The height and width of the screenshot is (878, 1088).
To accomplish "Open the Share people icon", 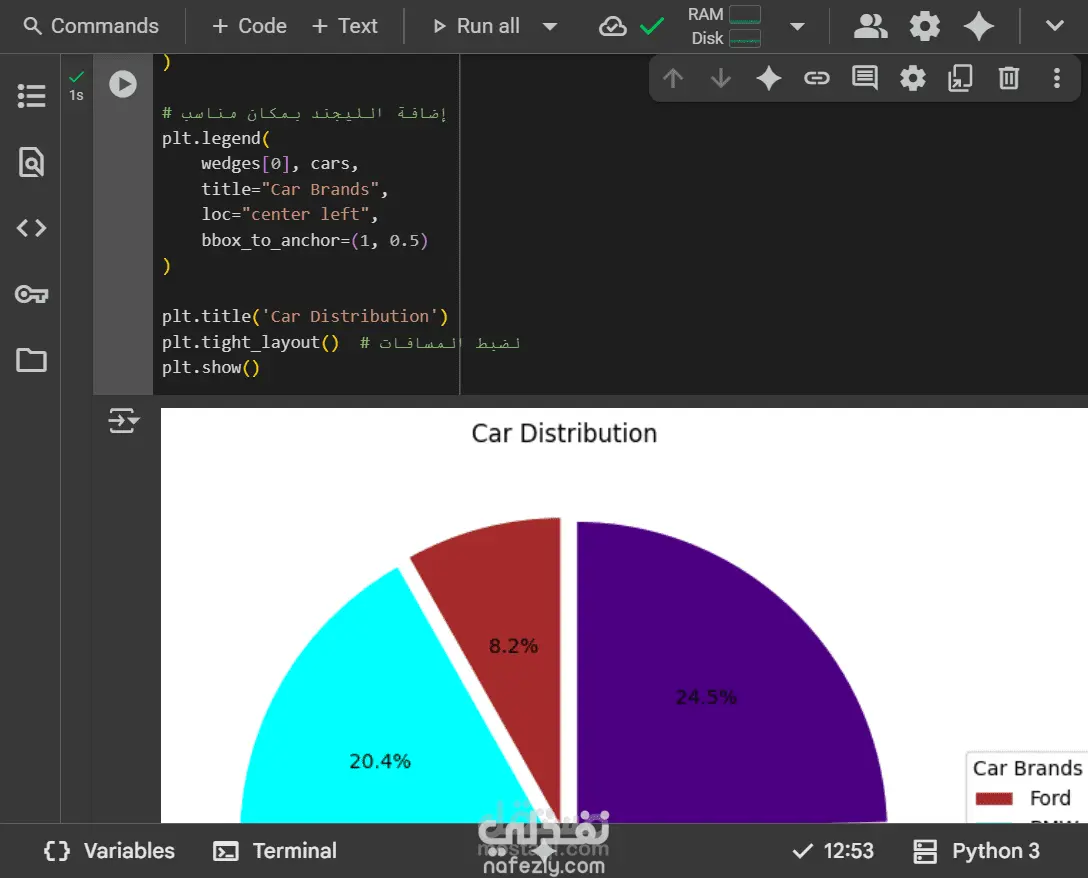I will (870, 26).
